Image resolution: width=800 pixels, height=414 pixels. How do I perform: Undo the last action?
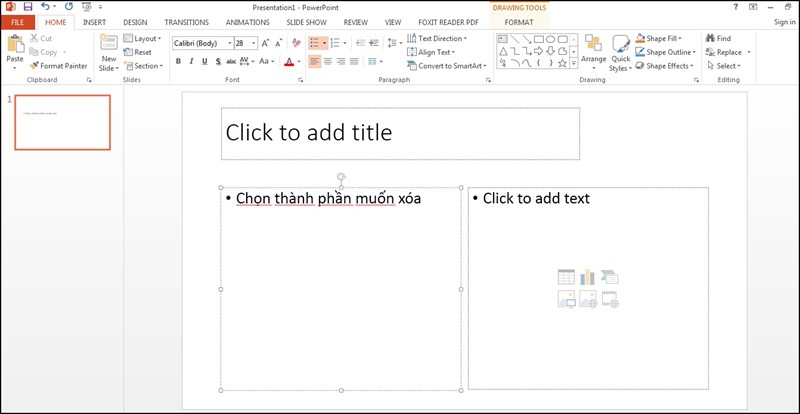click(x=45, y=7)
